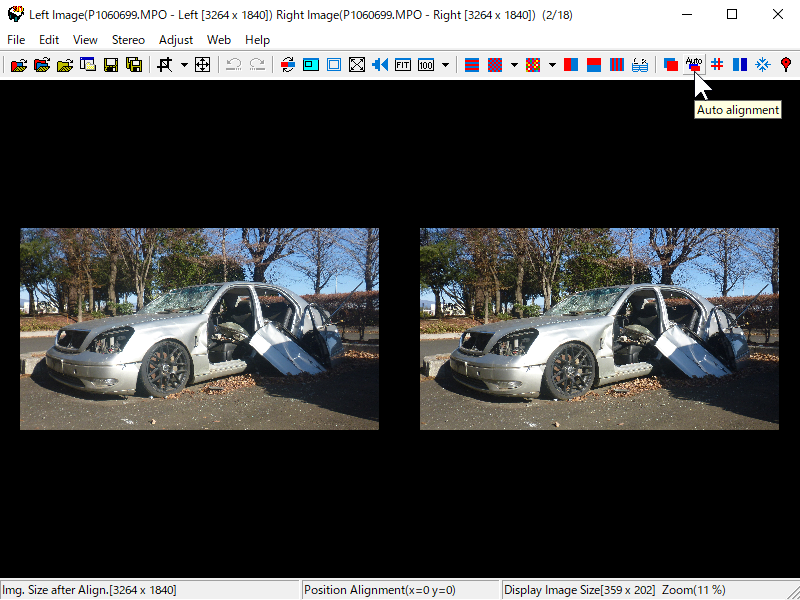
Task: Open the Adjust menu
Action: [x=176, y=40]
